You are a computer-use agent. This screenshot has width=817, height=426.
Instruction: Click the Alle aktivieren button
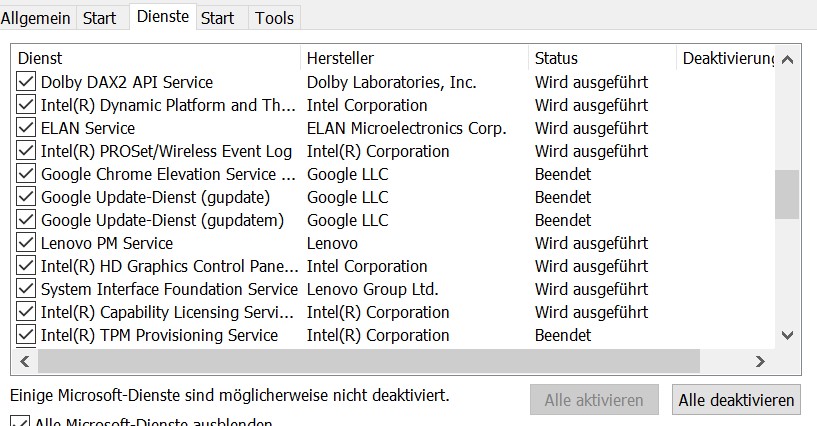pyautogui.click(x=594, y=400)
